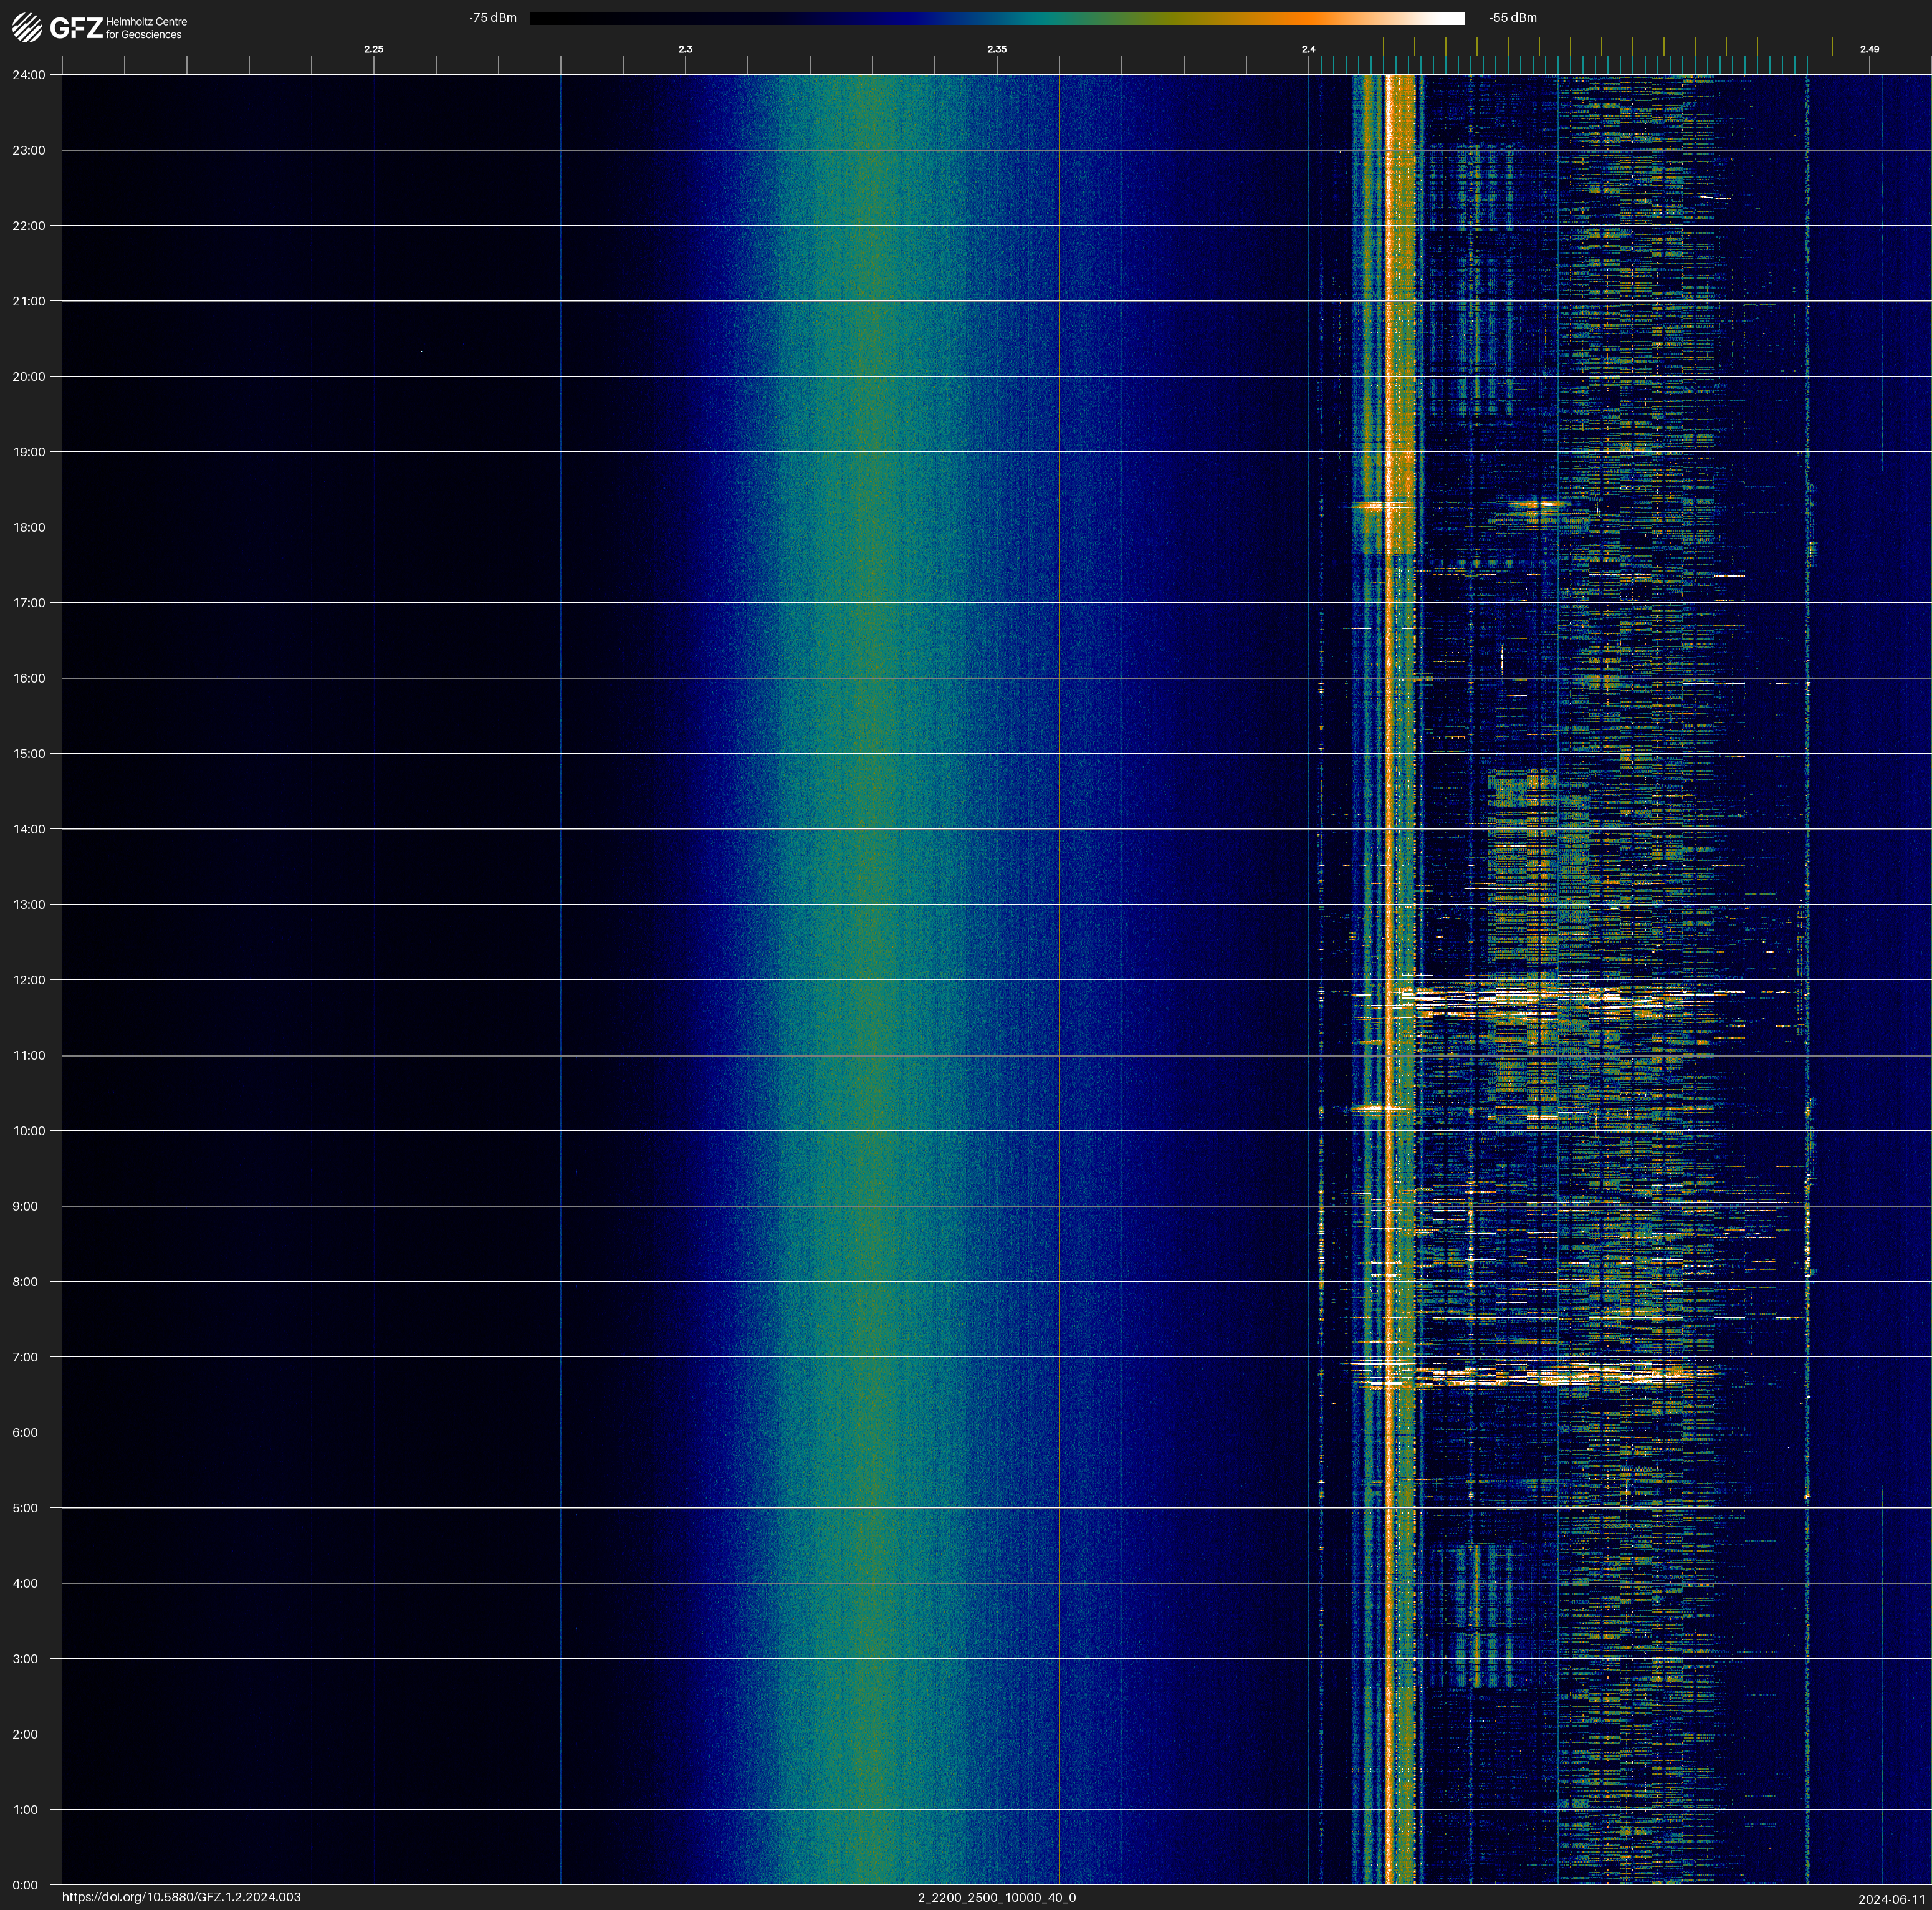Click the 0:00 time label at the bottom

coord(25,1885)
